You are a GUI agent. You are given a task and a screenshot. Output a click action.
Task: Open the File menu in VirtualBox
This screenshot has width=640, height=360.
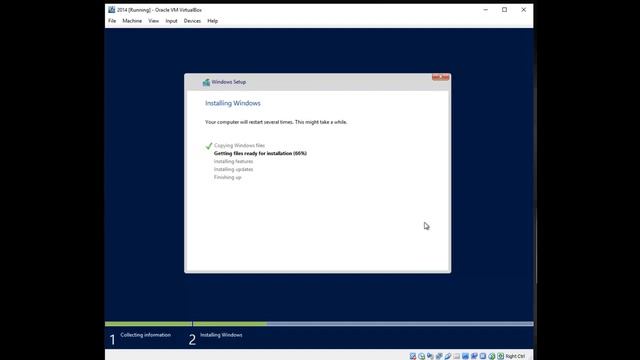112,21
